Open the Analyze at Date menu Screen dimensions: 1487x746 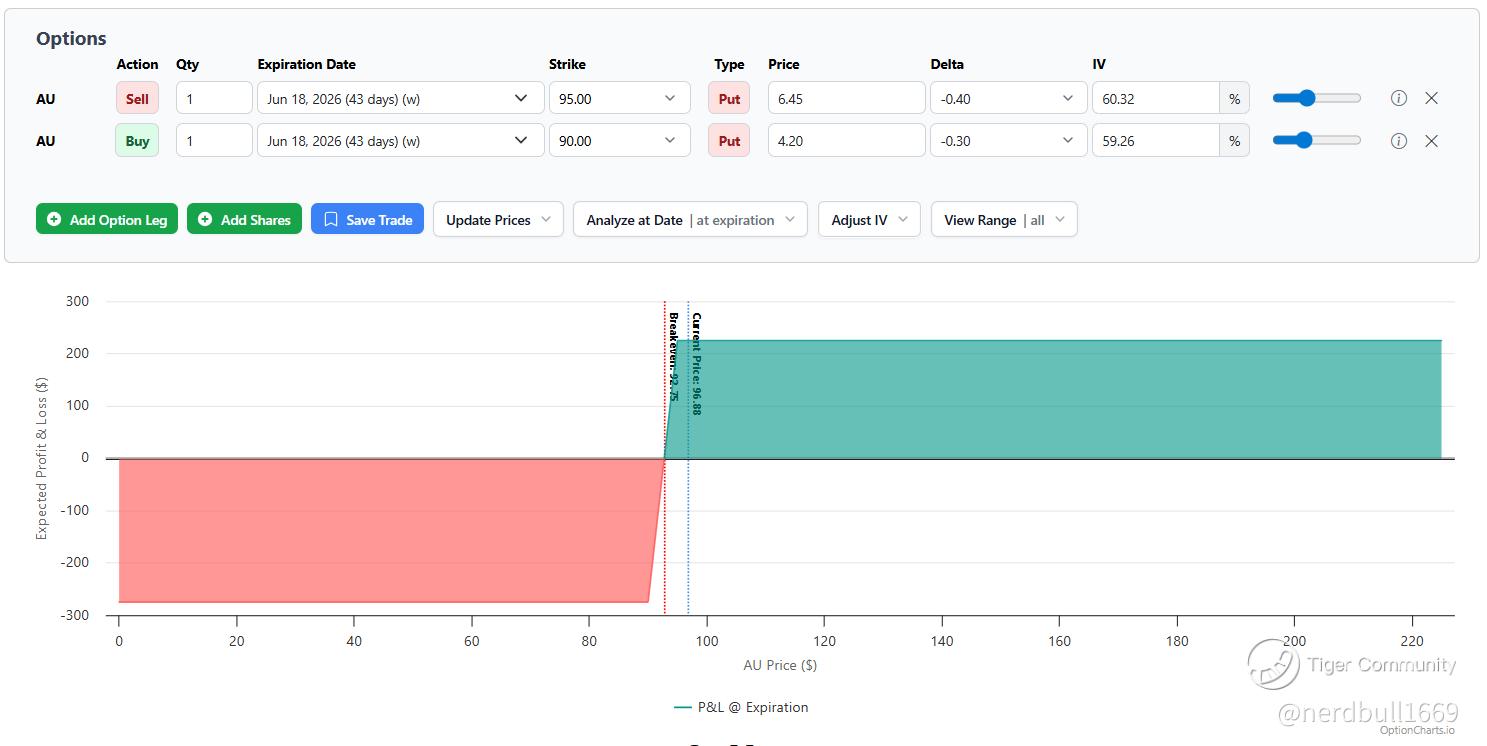[x=690, y=220]
